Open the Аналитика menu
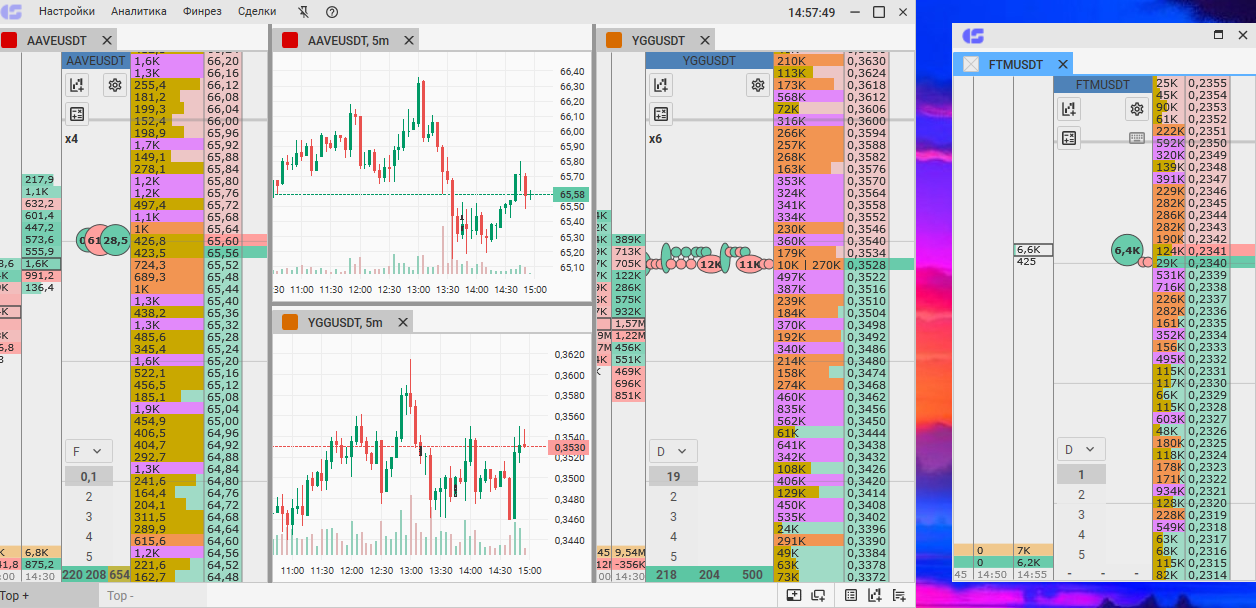 pos(139,12)
